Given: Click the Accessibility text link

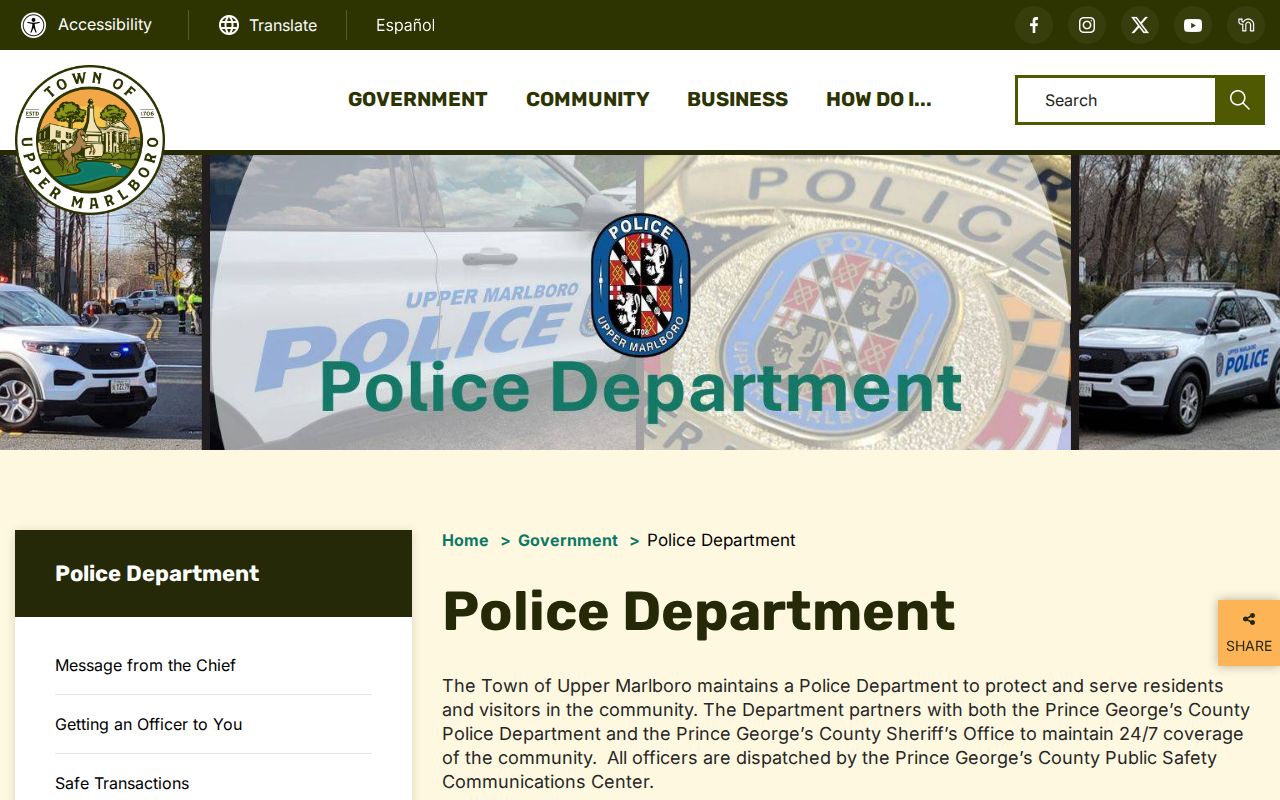Looking at the screenshot, I should (105, 25).
